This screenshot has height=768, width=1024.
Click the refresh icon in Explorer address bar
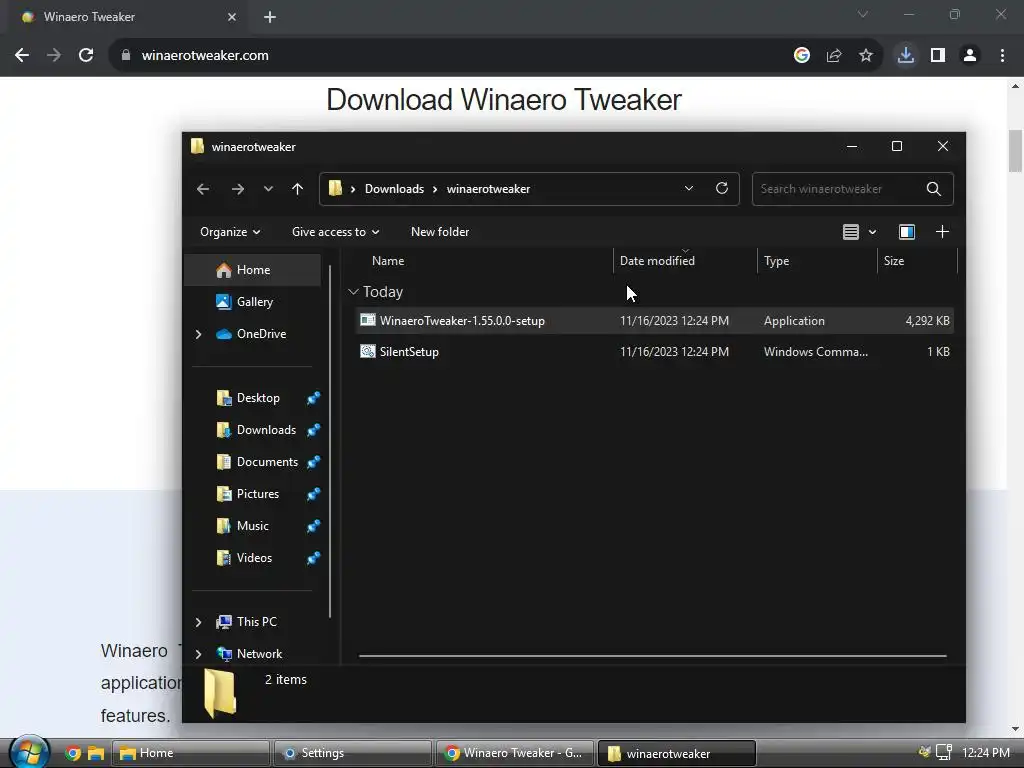(722, 189)
